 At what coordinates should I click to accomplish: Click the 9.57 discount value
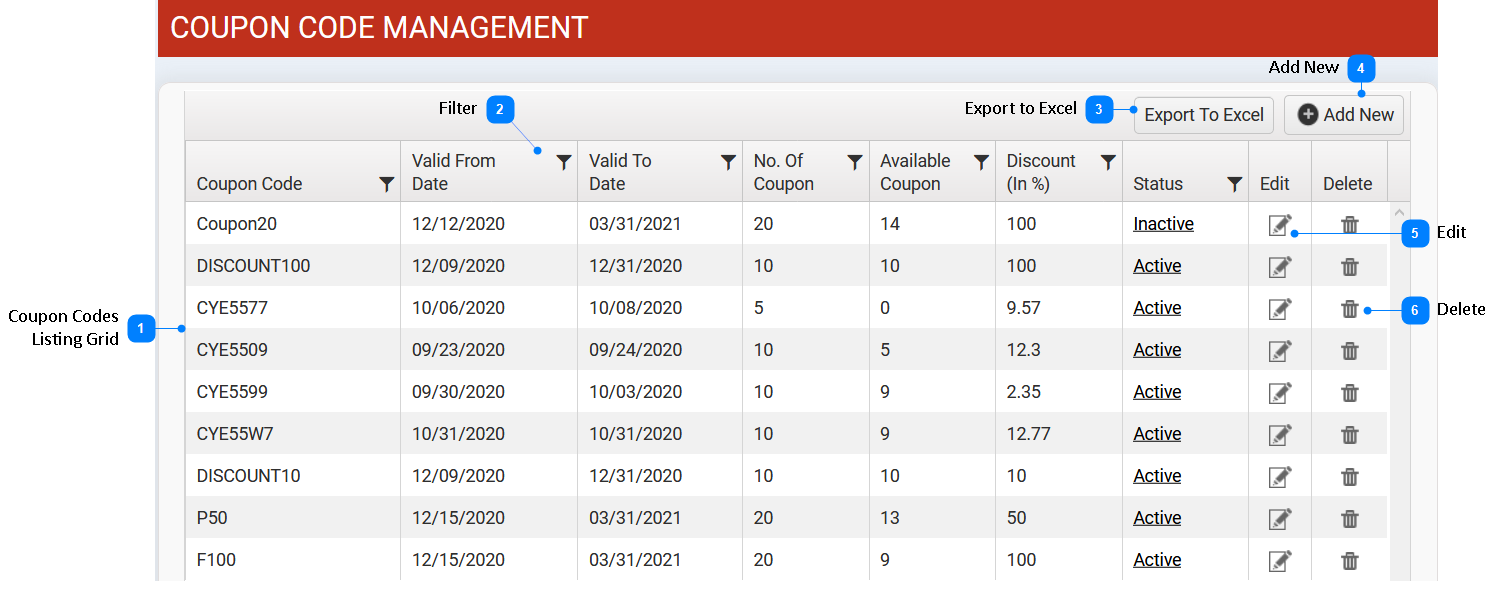(1024, 308)
